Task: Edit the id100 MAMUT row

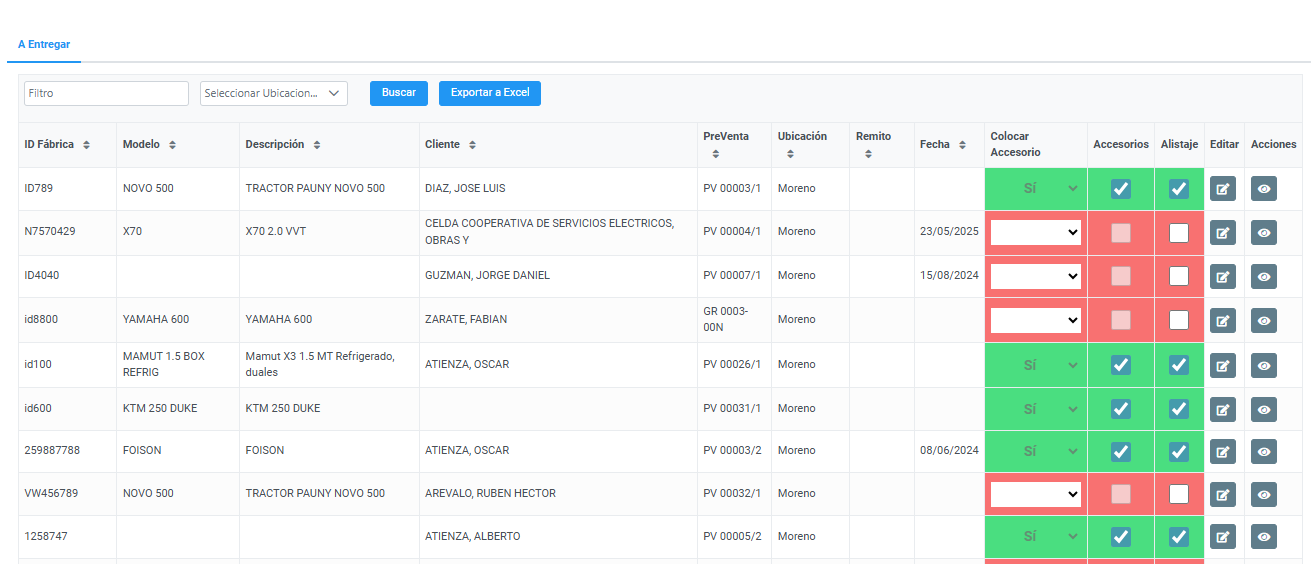Action: pyautogui.click(x=1222, y=365)
